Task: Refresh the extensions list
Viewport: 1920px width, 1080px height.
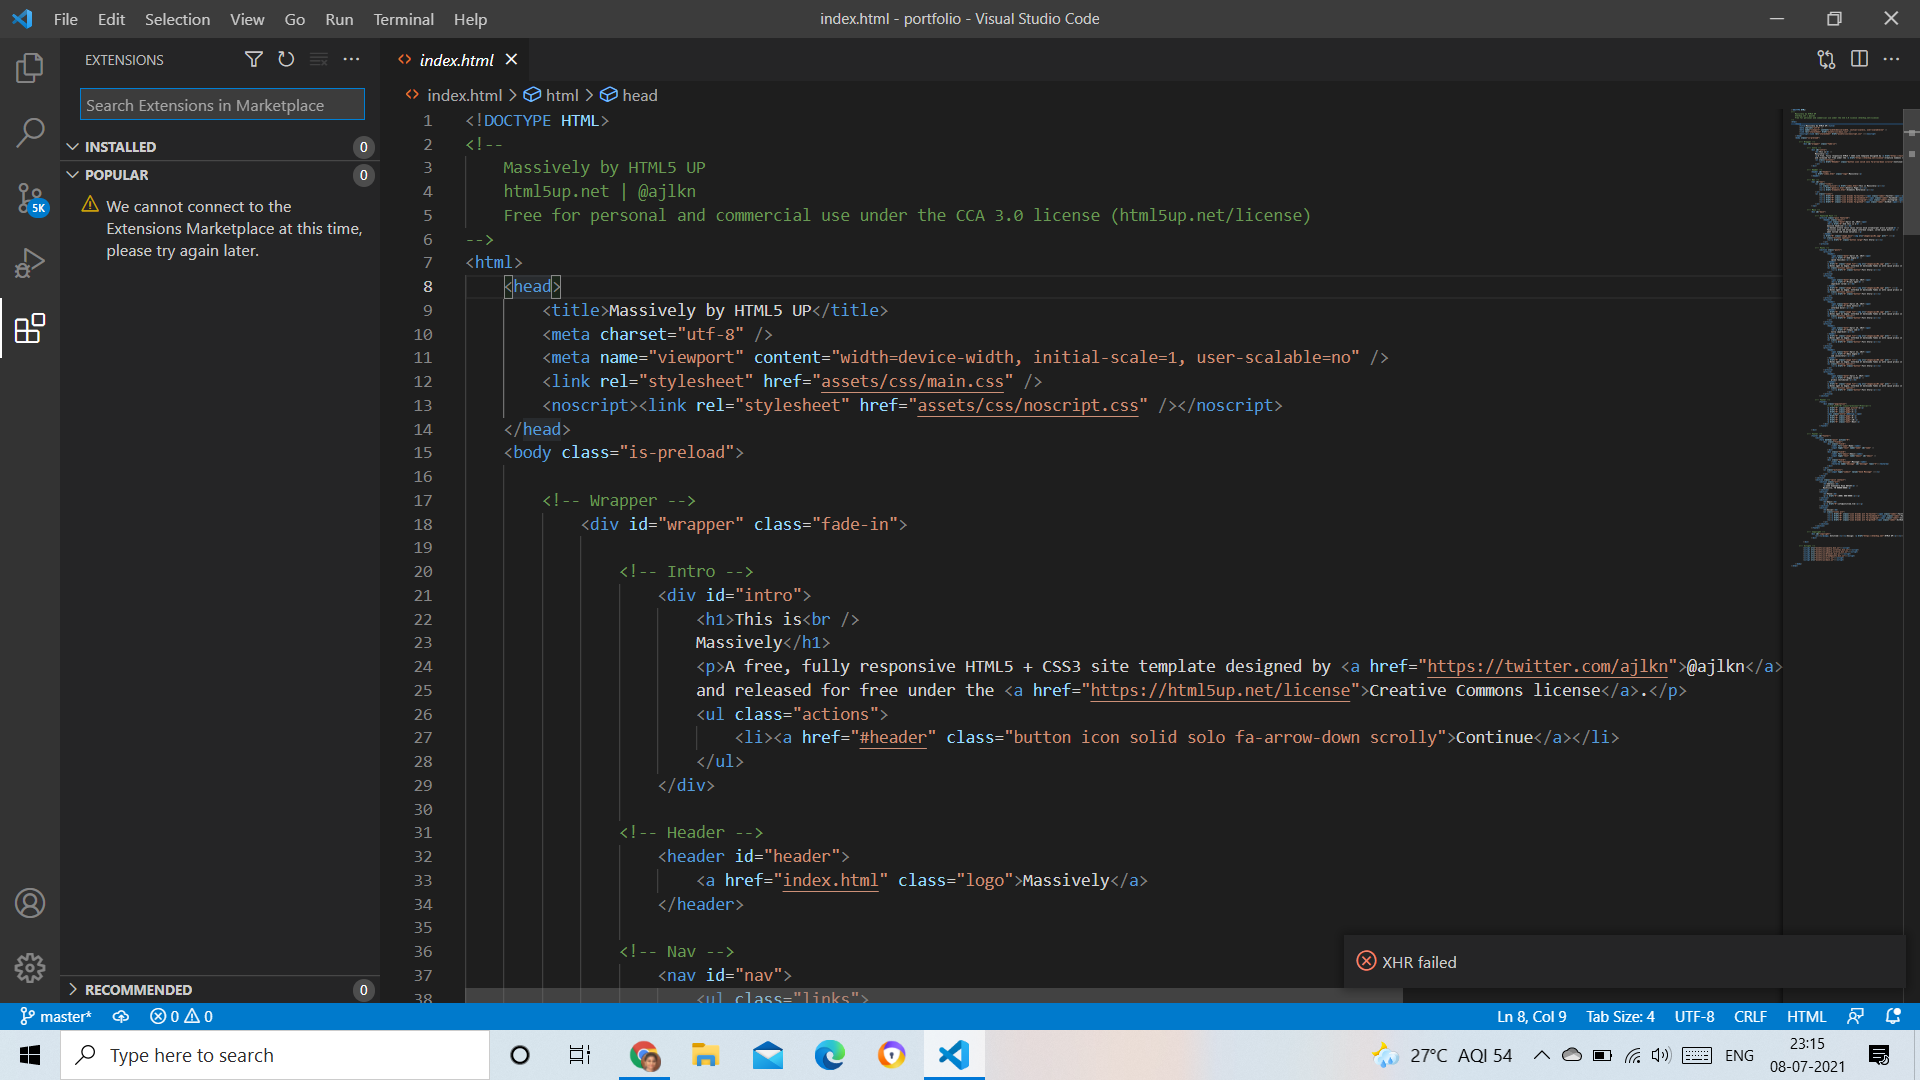Action: point(286,59)
